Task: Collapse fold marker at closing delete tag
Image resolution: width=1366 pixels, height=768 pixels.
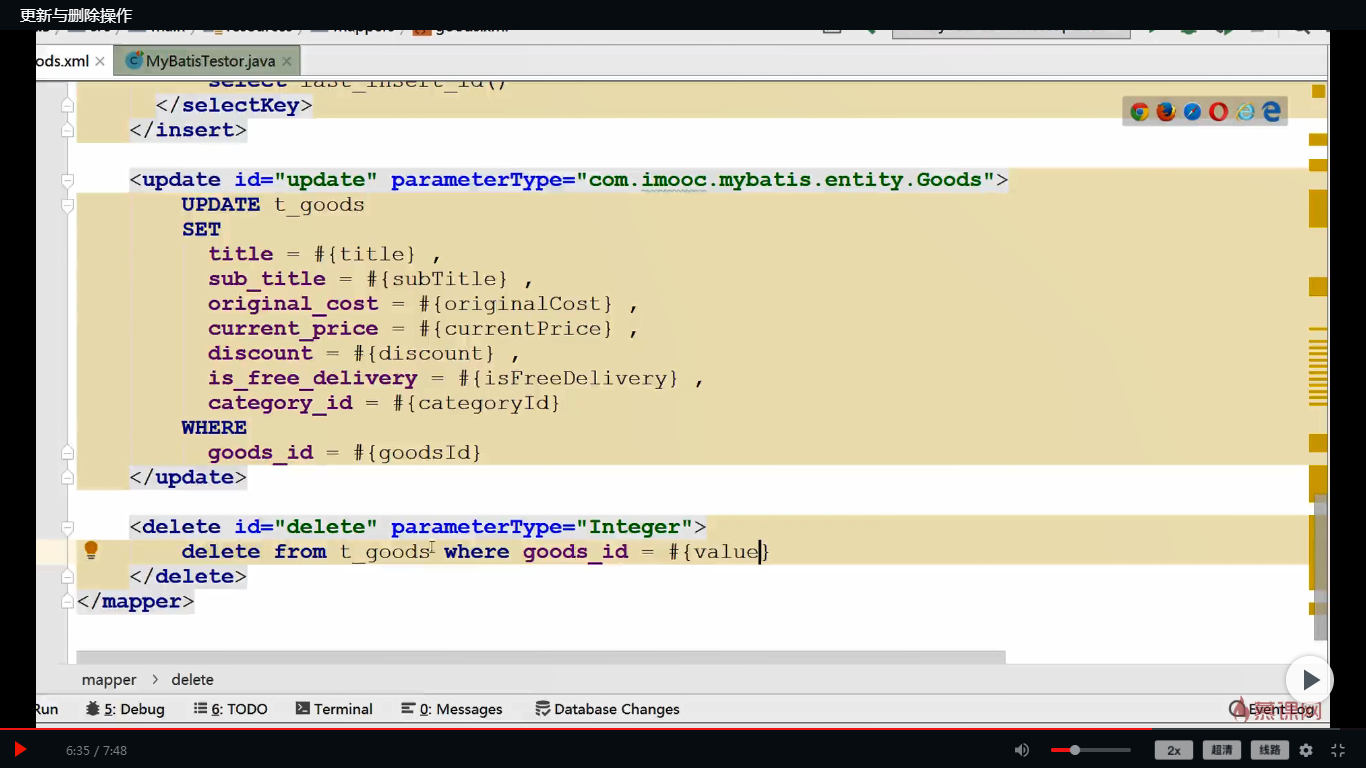Action: point(67,577)
